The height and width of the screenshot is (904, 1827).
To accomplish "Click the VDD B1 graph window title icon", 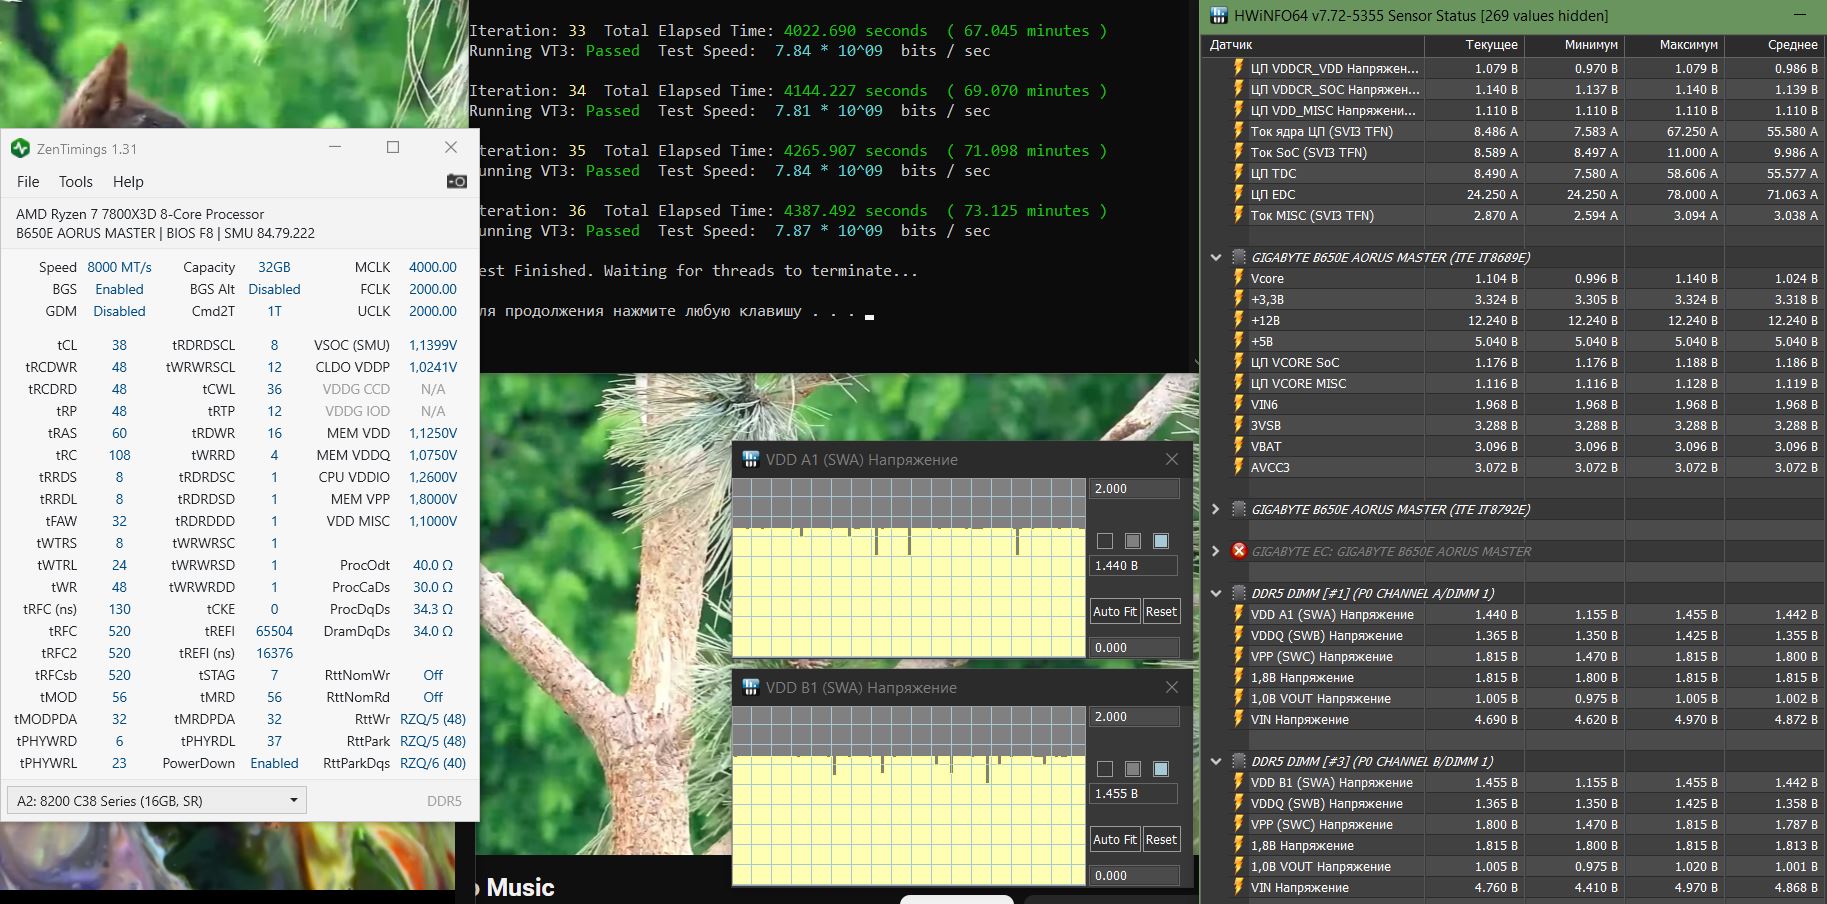I will [x=750, y=688].
